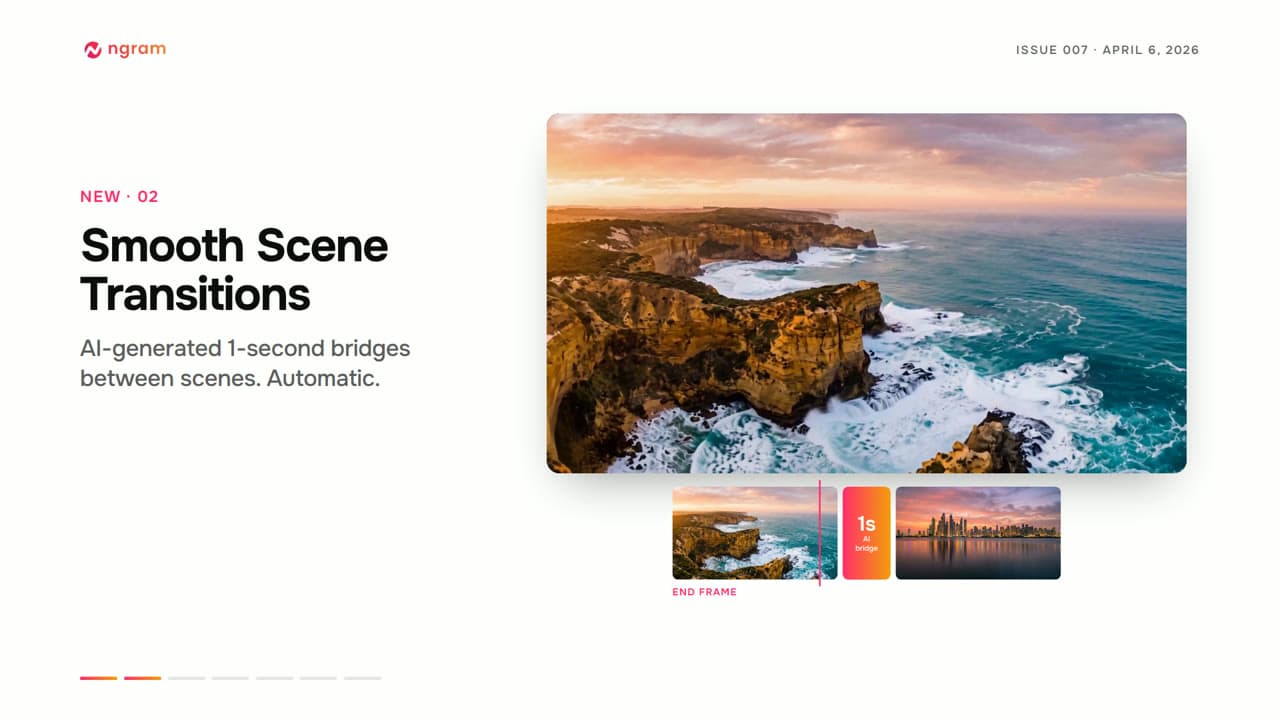This screenshot has width=1280, height=720.
Task: Click the ngram logo icon
Action: tap(93, 50)
